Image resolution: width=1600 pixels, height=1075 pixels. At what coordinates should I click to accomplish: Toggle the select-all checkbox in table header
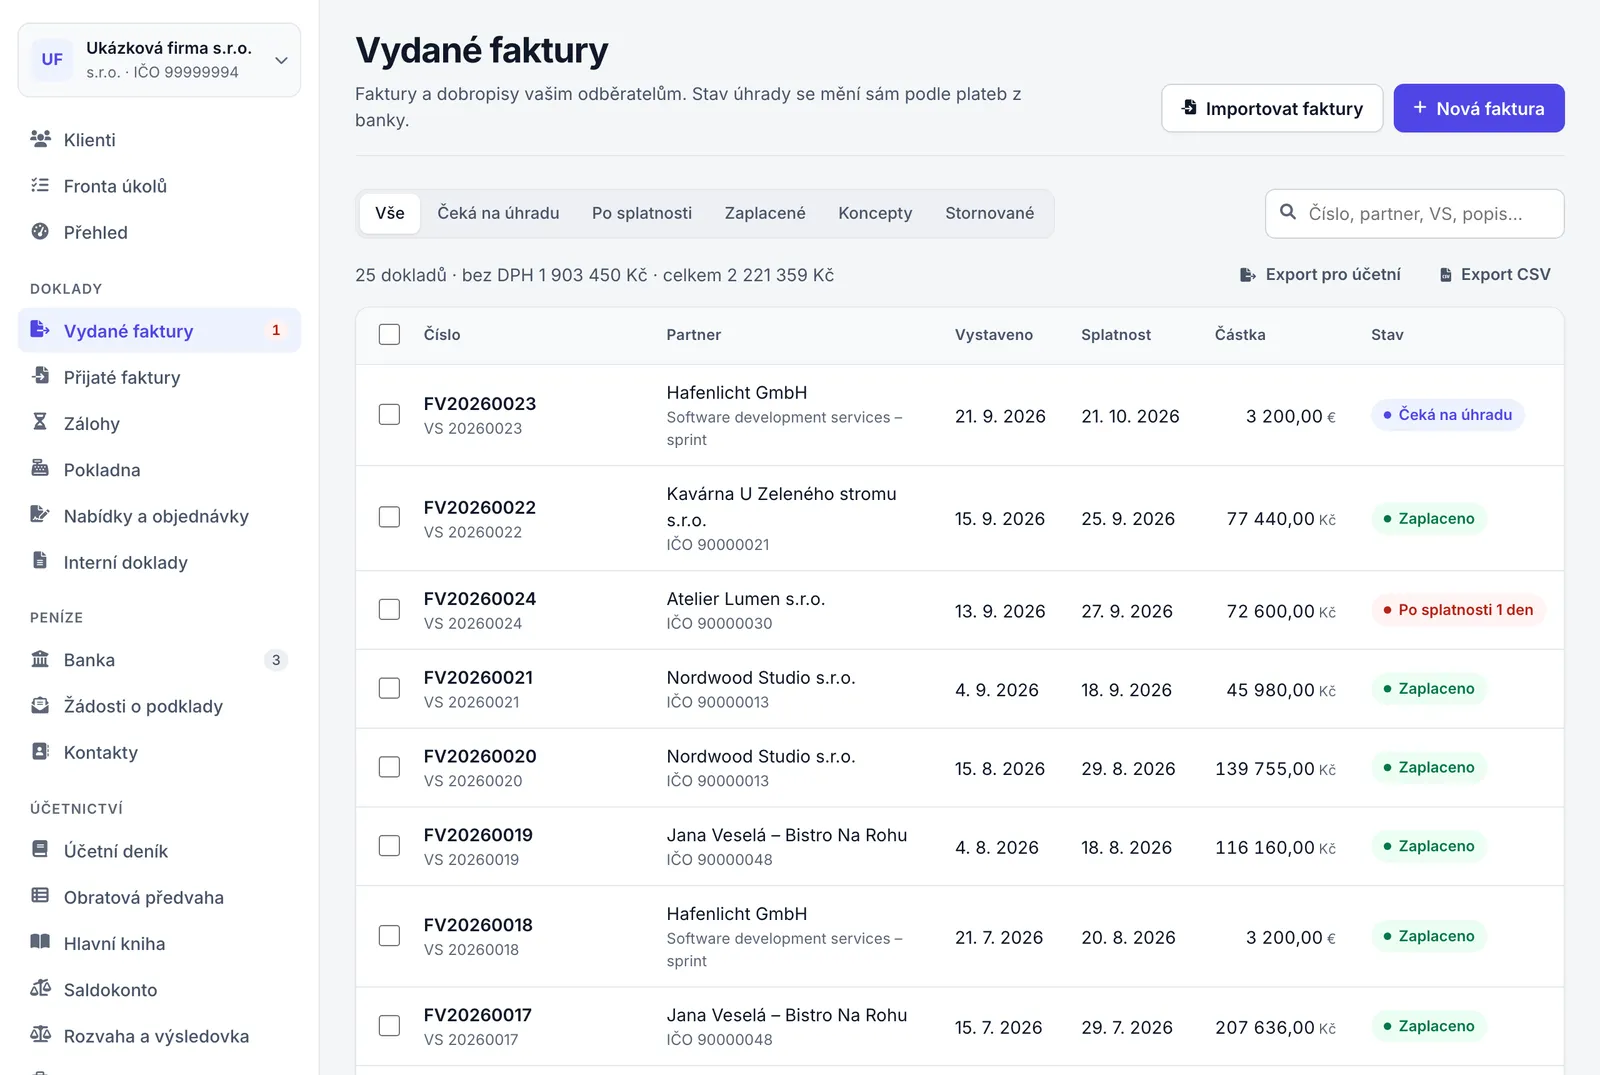(x=389, y=334)
